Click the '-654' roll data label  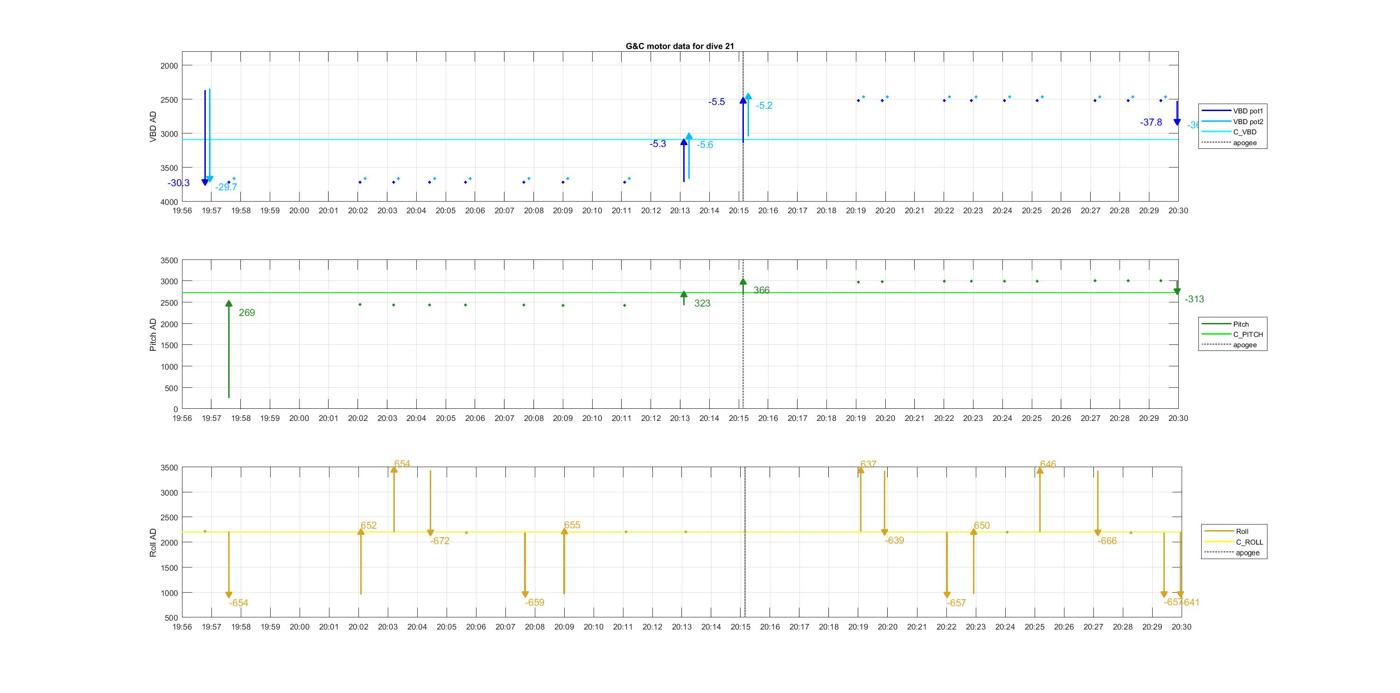(239, 603)
